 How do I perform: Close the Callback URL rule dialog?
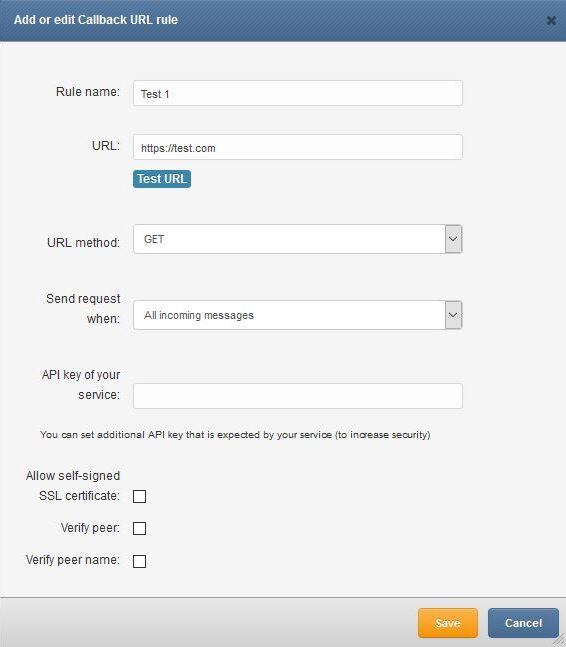pyautogui.click(x=551, y=20)
